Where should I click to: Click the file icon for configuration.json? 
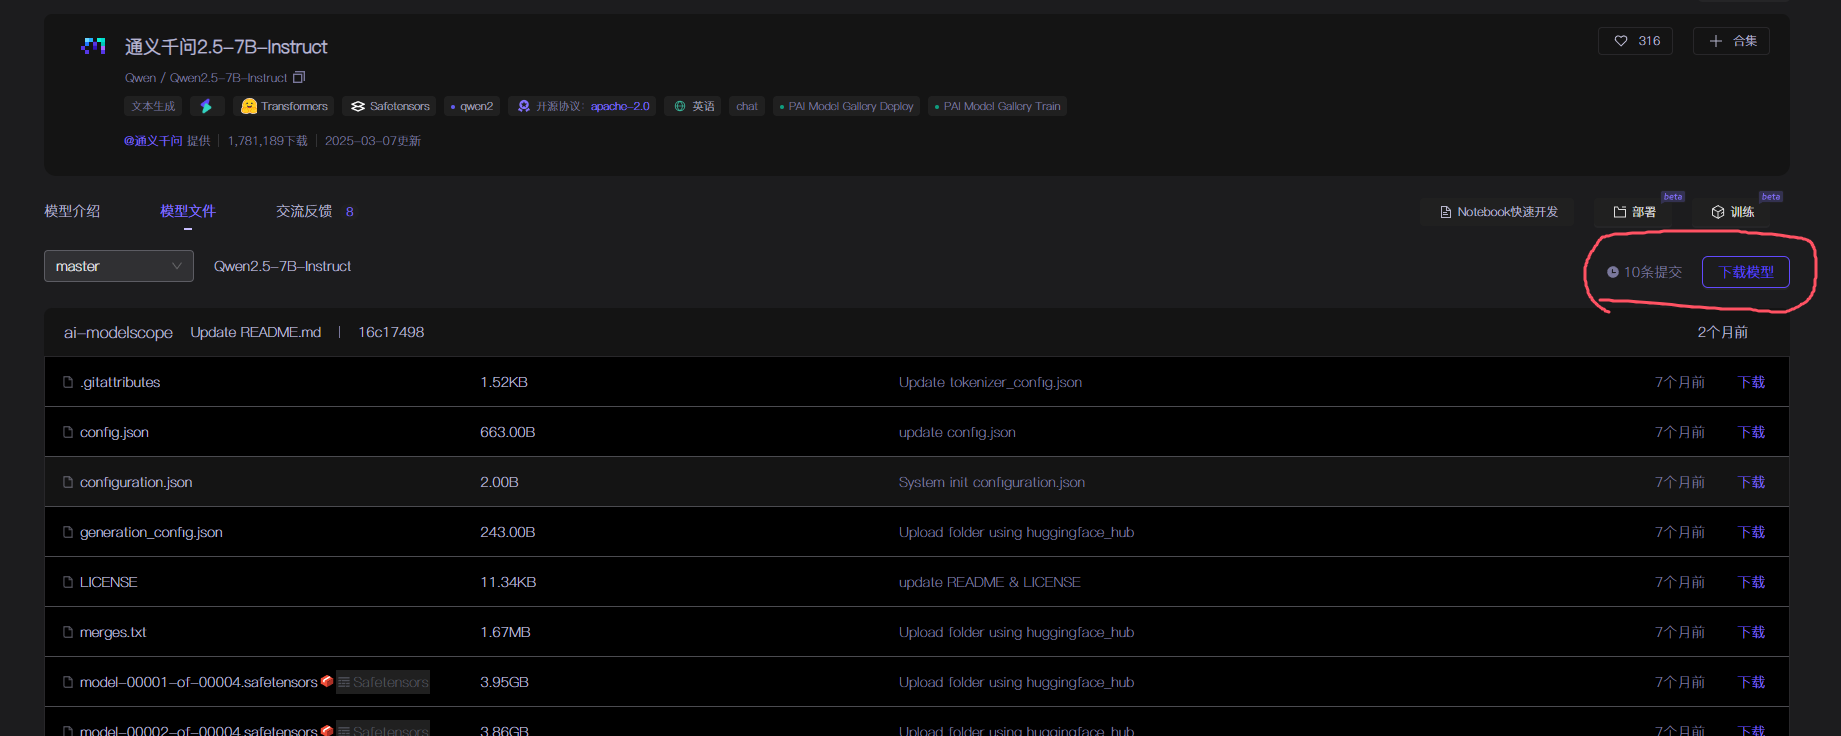coord(68,482)
